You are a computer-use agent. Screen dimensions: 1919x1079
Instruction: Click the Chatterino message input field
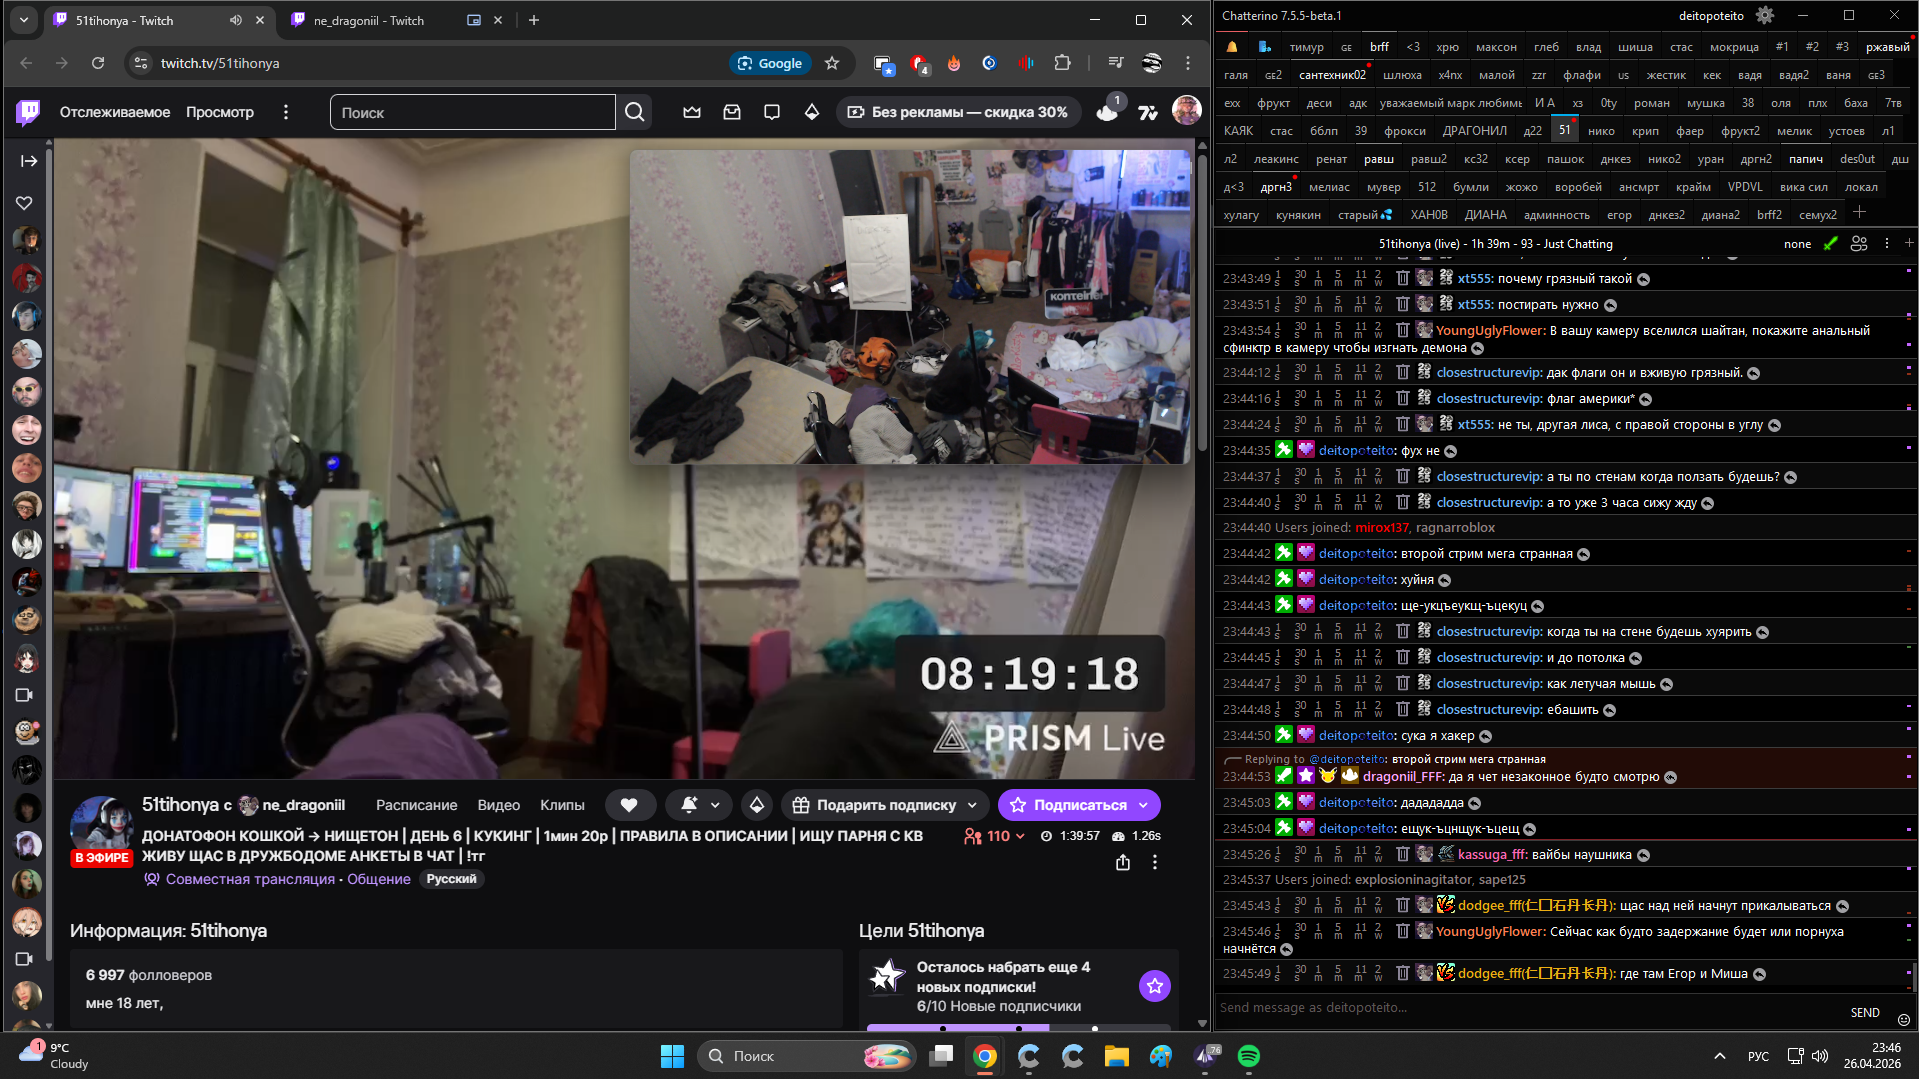1530,1007
